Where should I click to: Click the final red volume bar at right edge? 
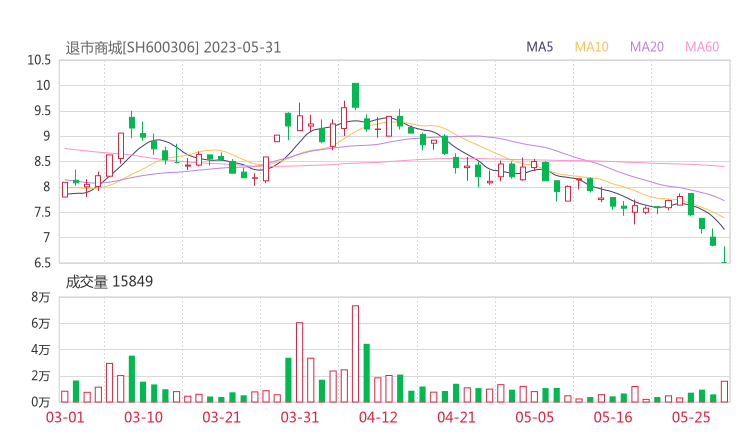pos(724,392)
